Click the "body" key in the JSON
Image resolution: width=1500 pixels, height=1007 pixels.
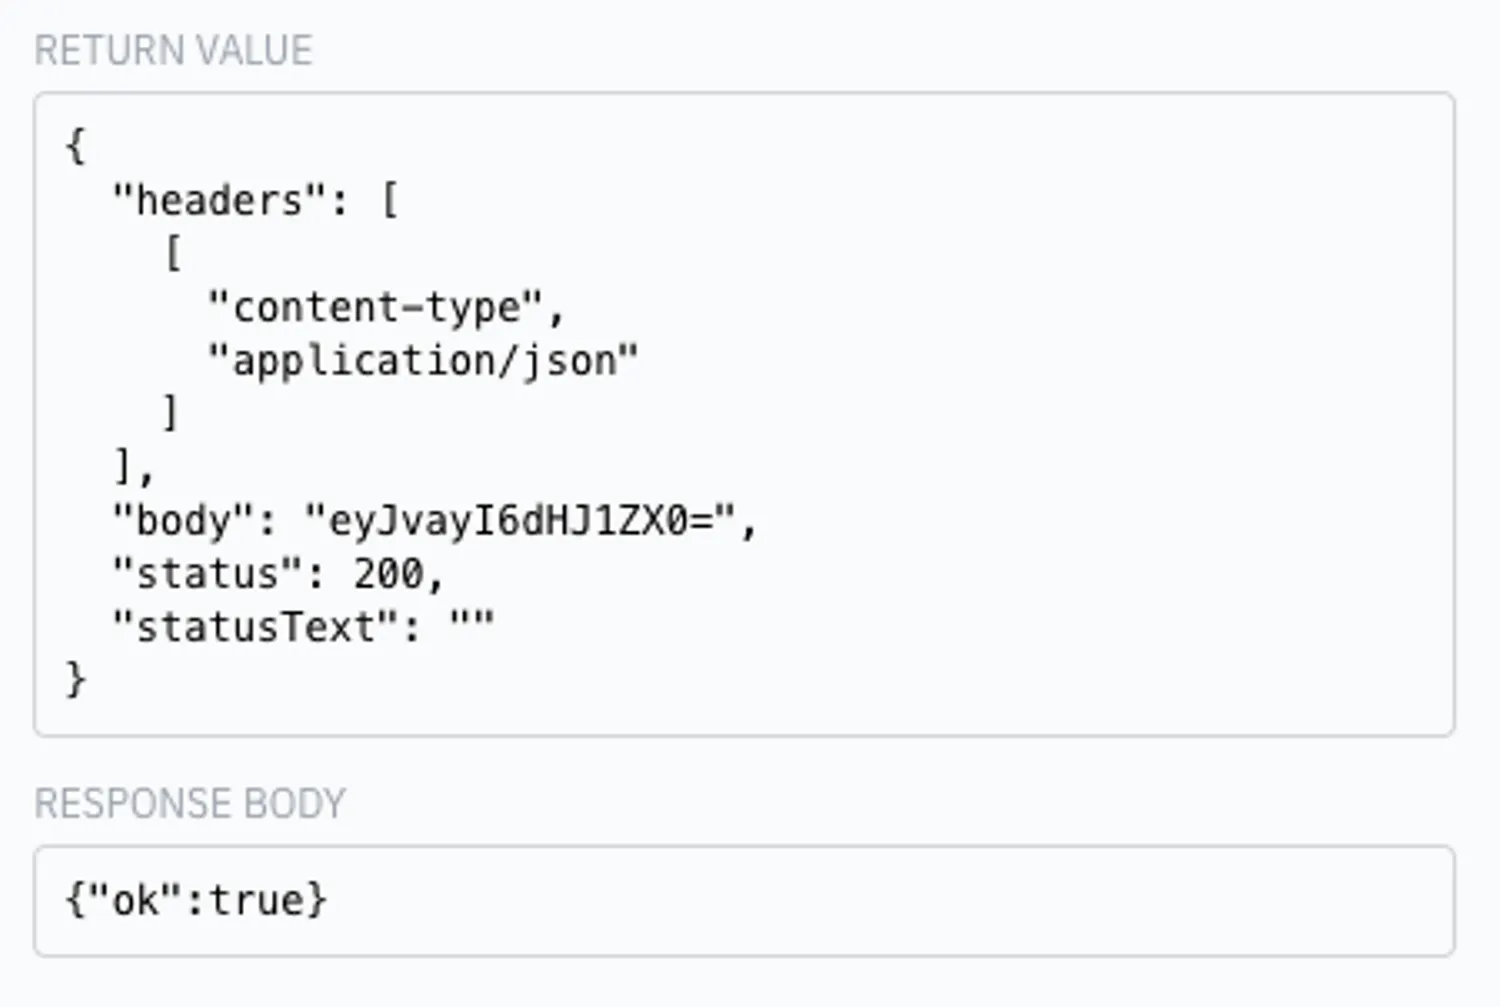(x=185, y=520)
